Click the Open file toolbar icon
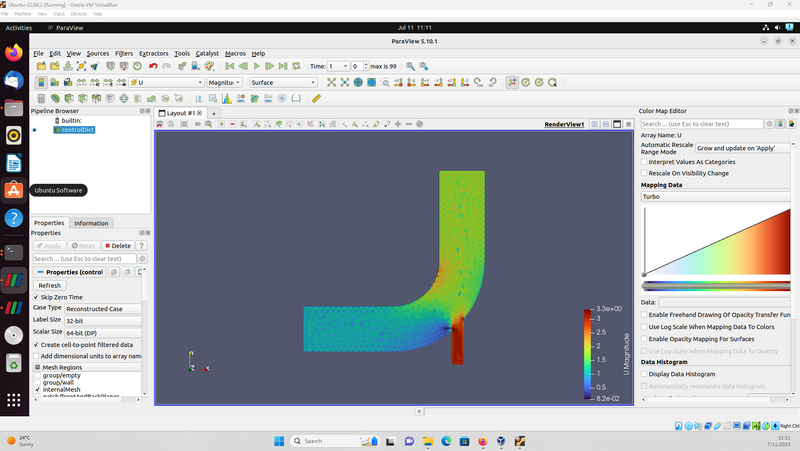Screen dimensions: 800x451 (41, 66)
